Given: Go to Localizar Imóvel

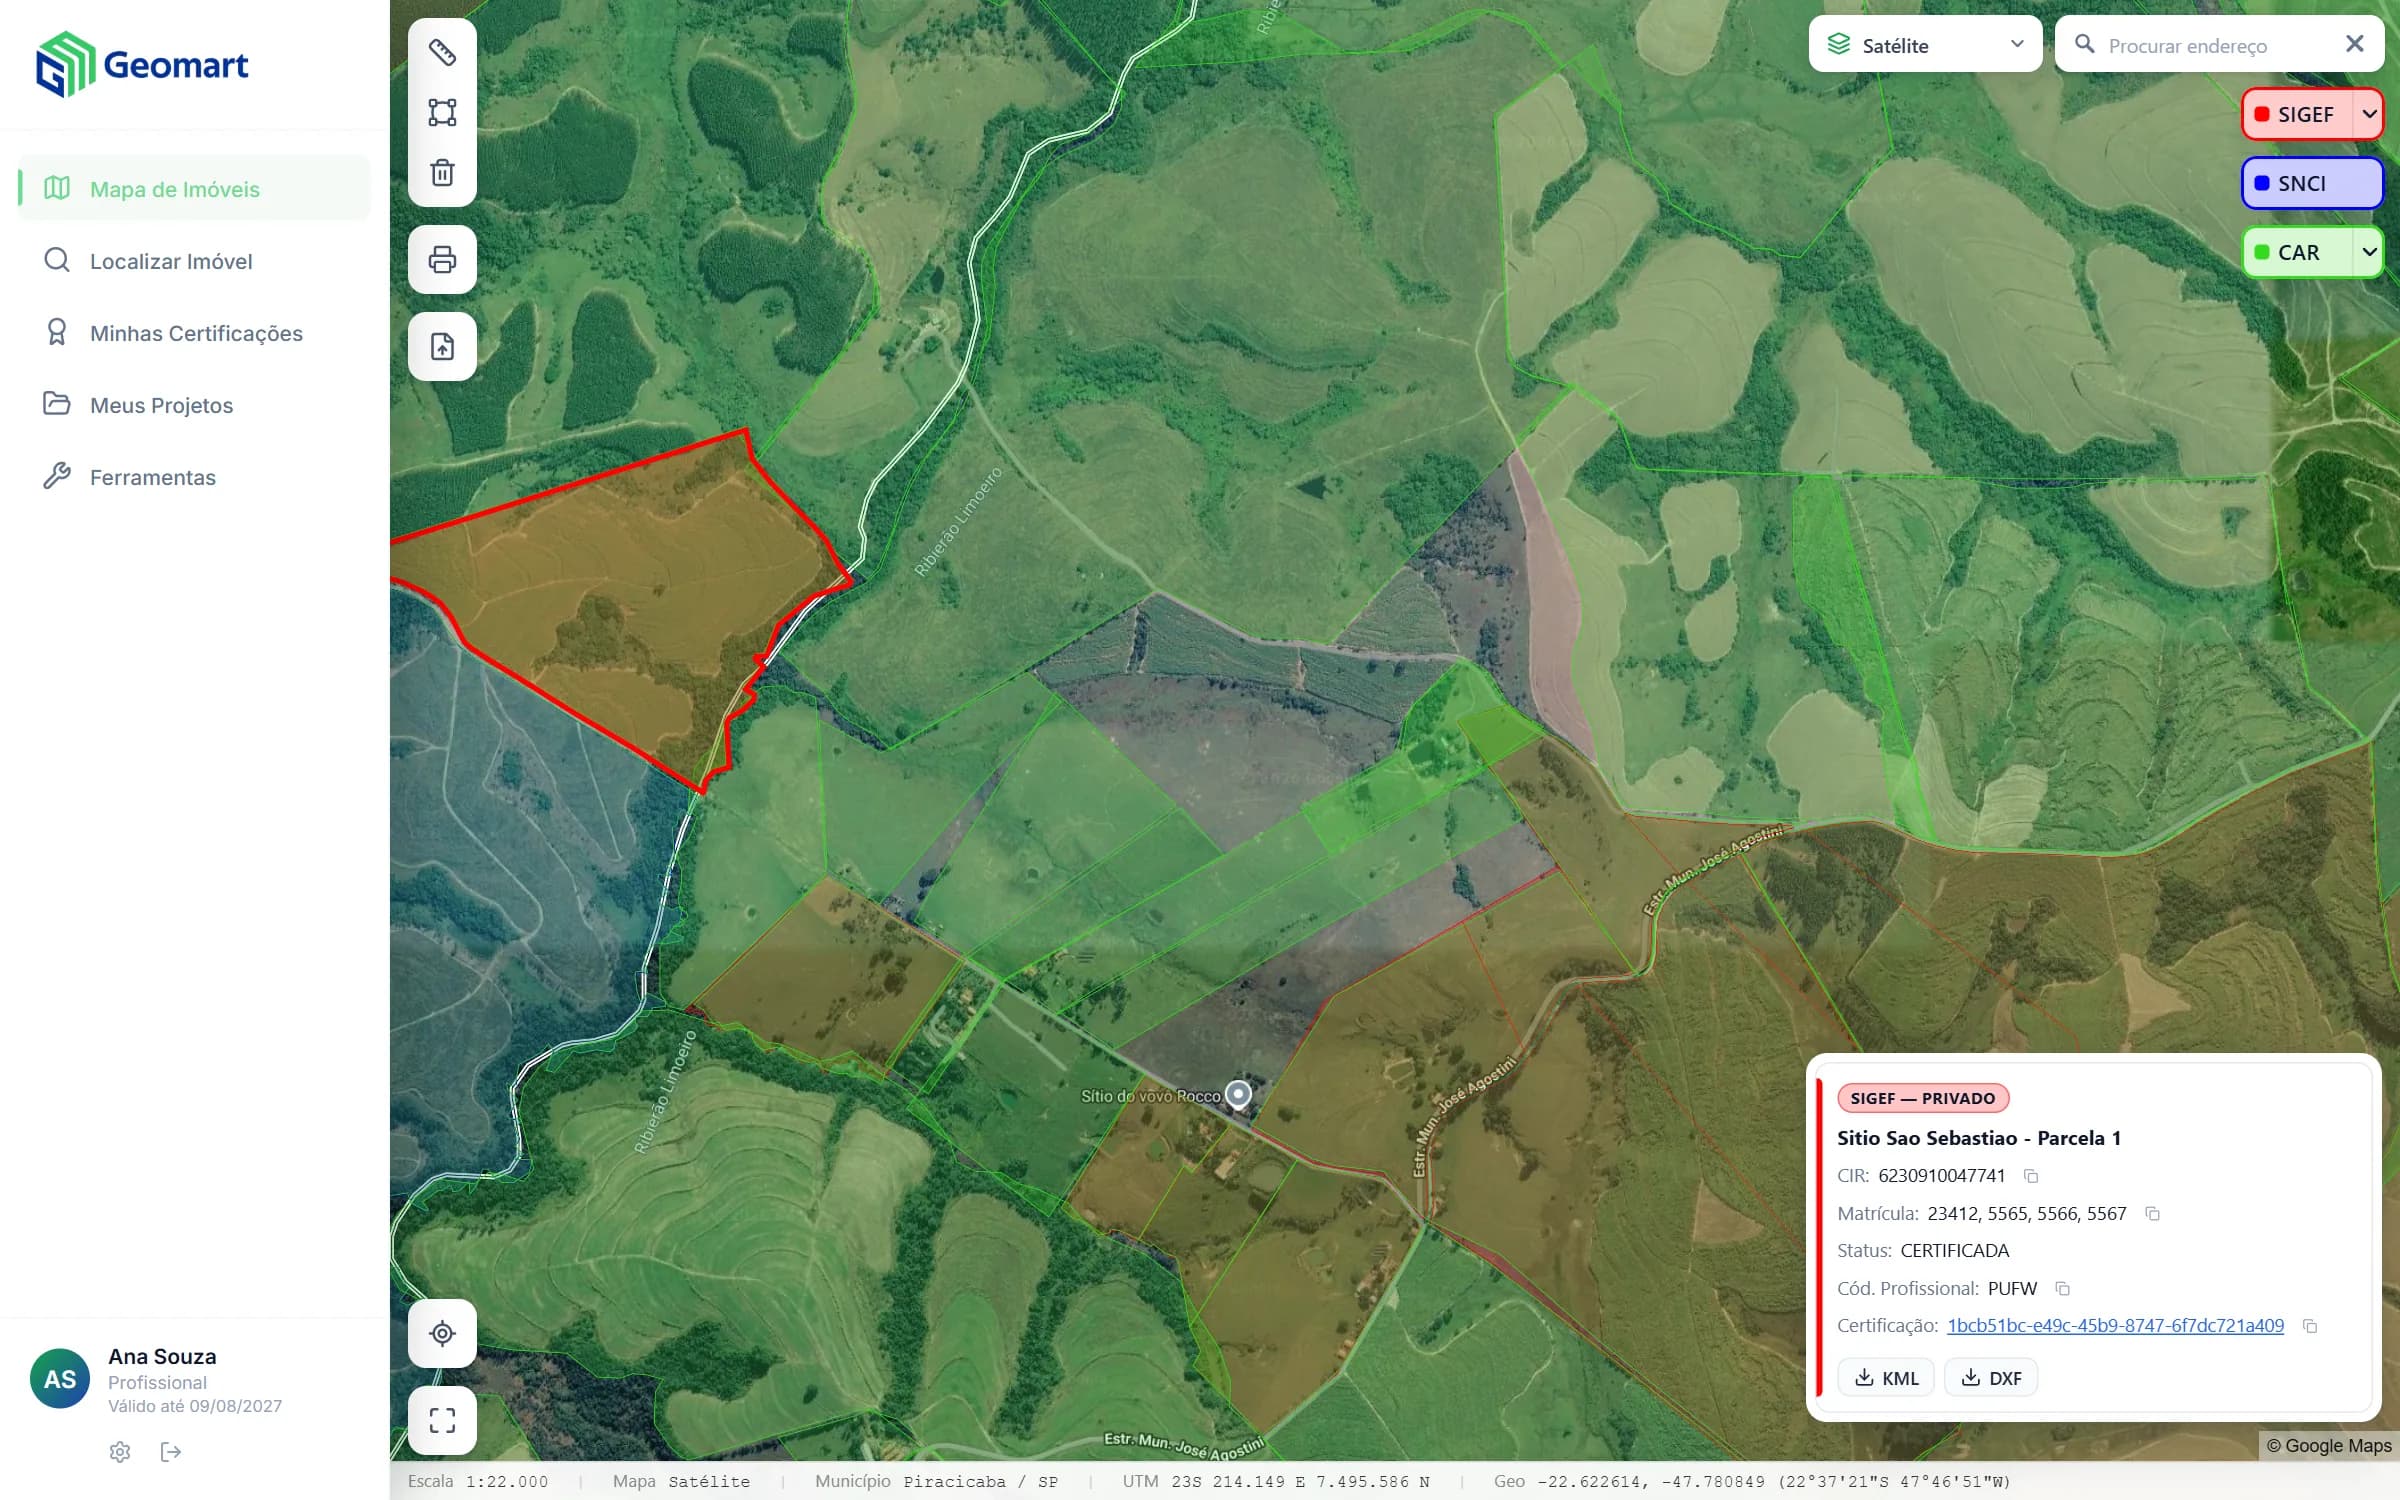Looking at the screenshot, I should pos(194,261).
